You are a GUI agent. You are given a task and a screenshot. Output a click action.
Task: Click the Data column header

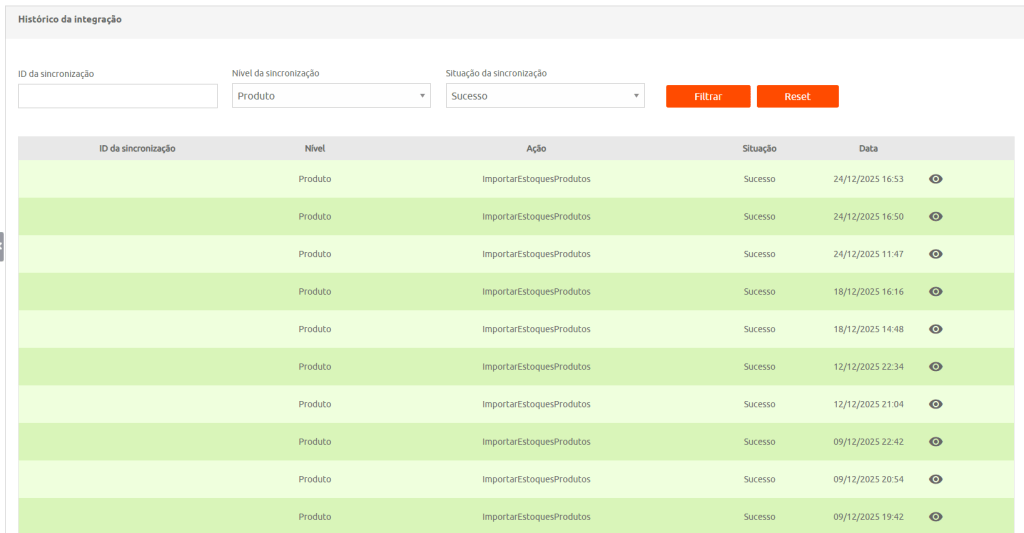click(868, 148)
